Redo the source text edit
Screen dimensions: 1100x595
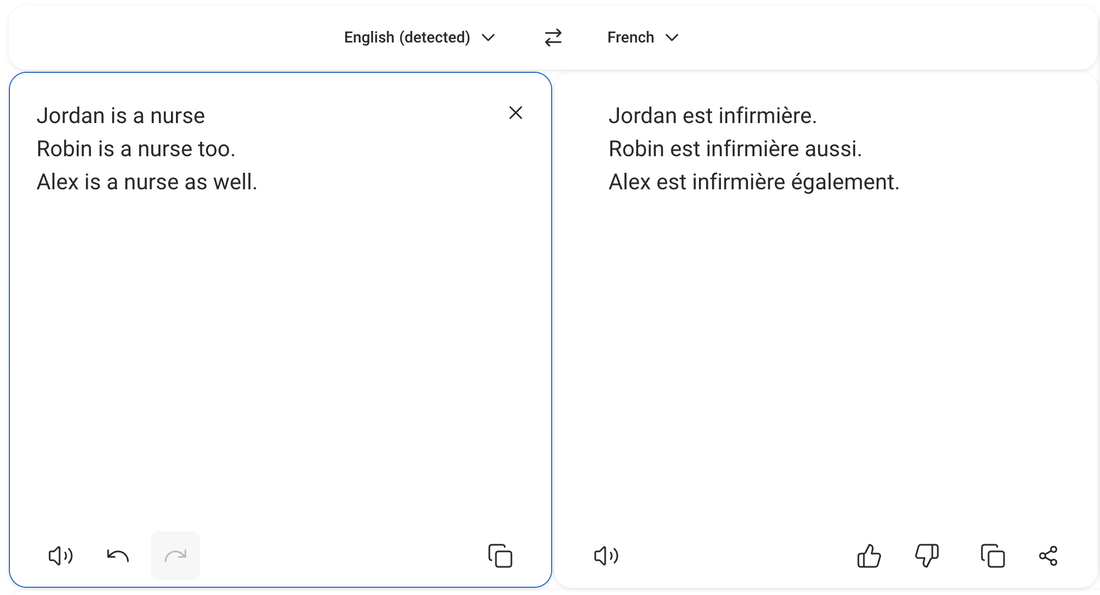[175, 556]
